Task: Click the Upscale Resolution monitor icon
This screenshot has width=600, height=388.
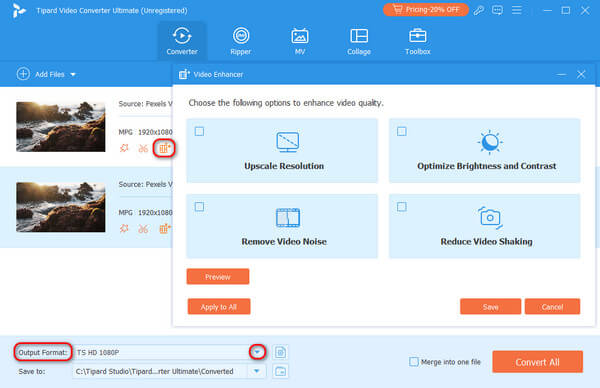Action: pos(287,142)
